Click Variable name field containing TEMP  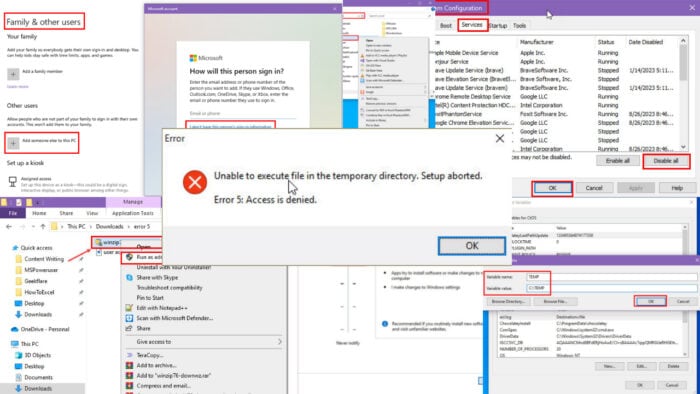click(x=612, y=277)
